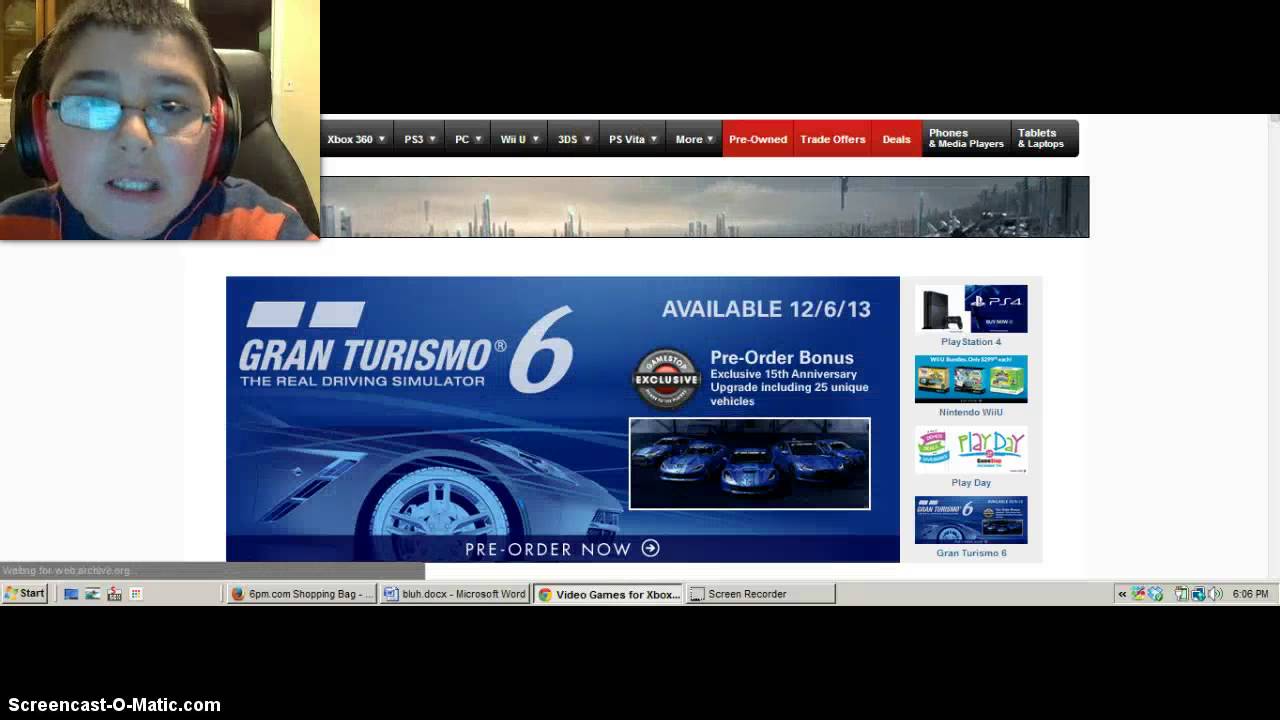Expand the Wii U menu
Screen dimensions: 1280x720
[x=520, y=139]
